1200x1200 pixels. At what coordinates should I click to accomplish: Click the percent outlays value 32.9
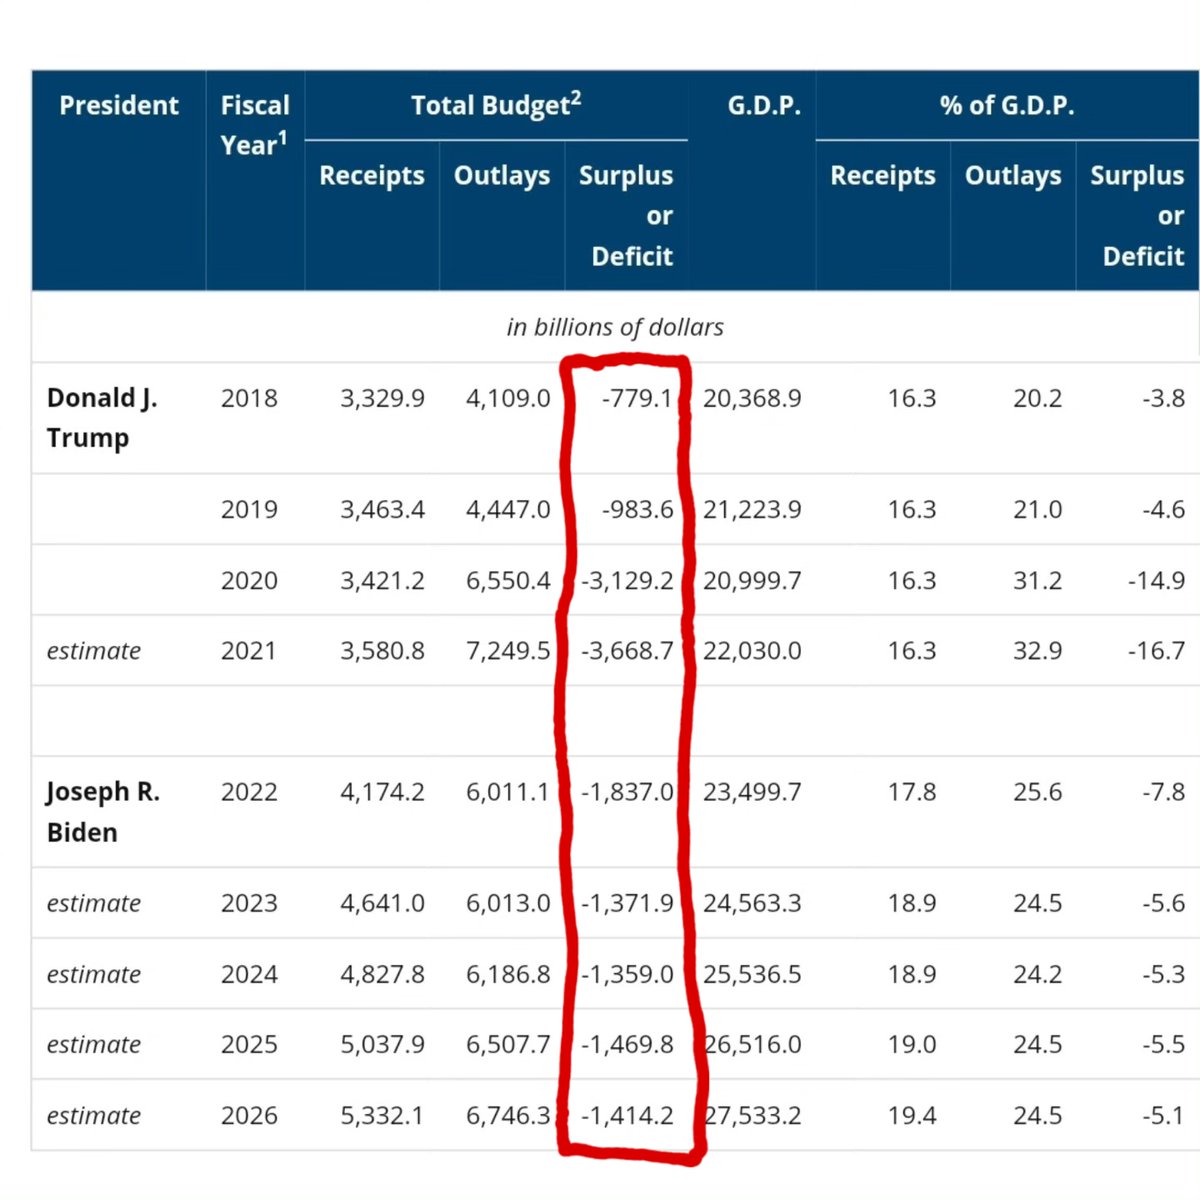coord(1037,650)
